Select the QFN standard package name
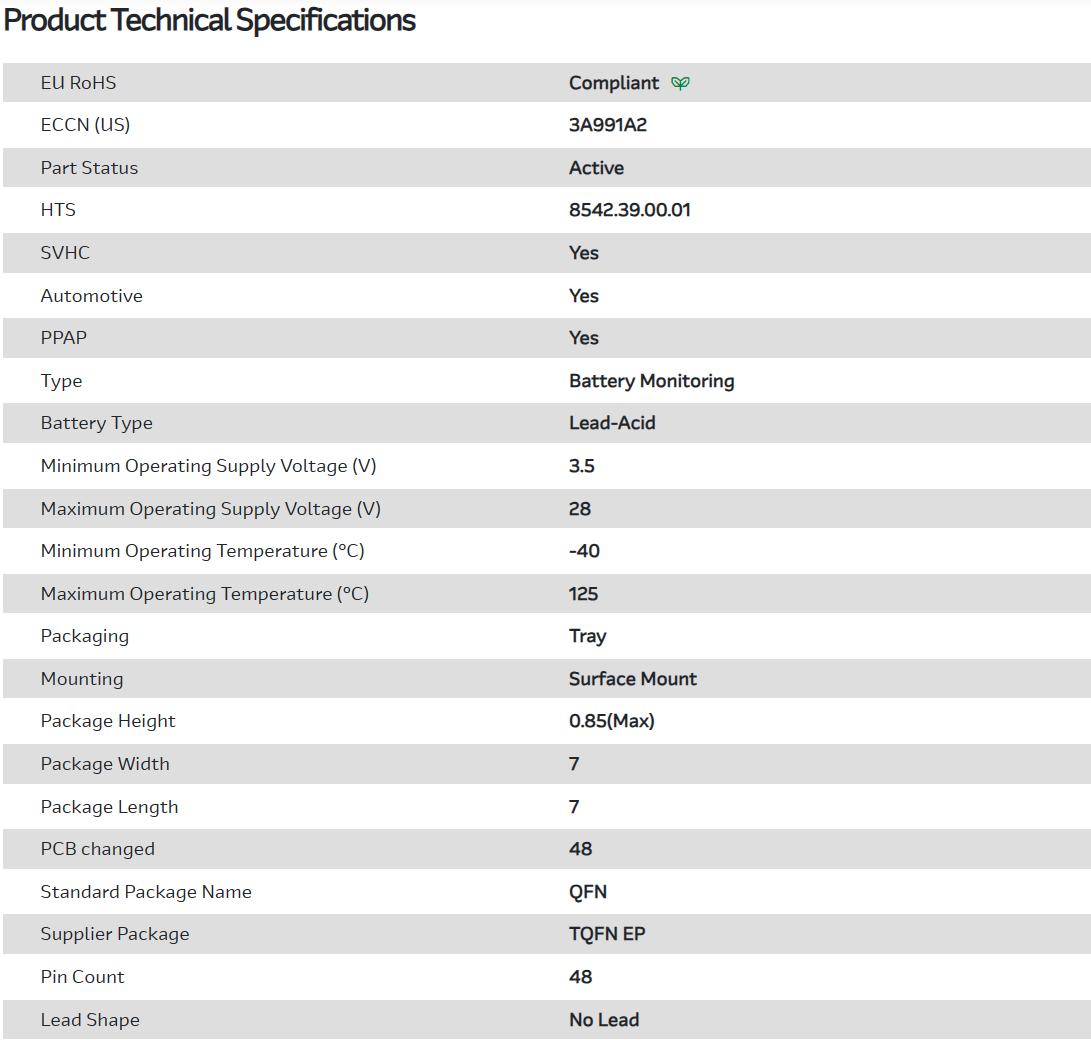1091x1040 pixels. [587, 892]
